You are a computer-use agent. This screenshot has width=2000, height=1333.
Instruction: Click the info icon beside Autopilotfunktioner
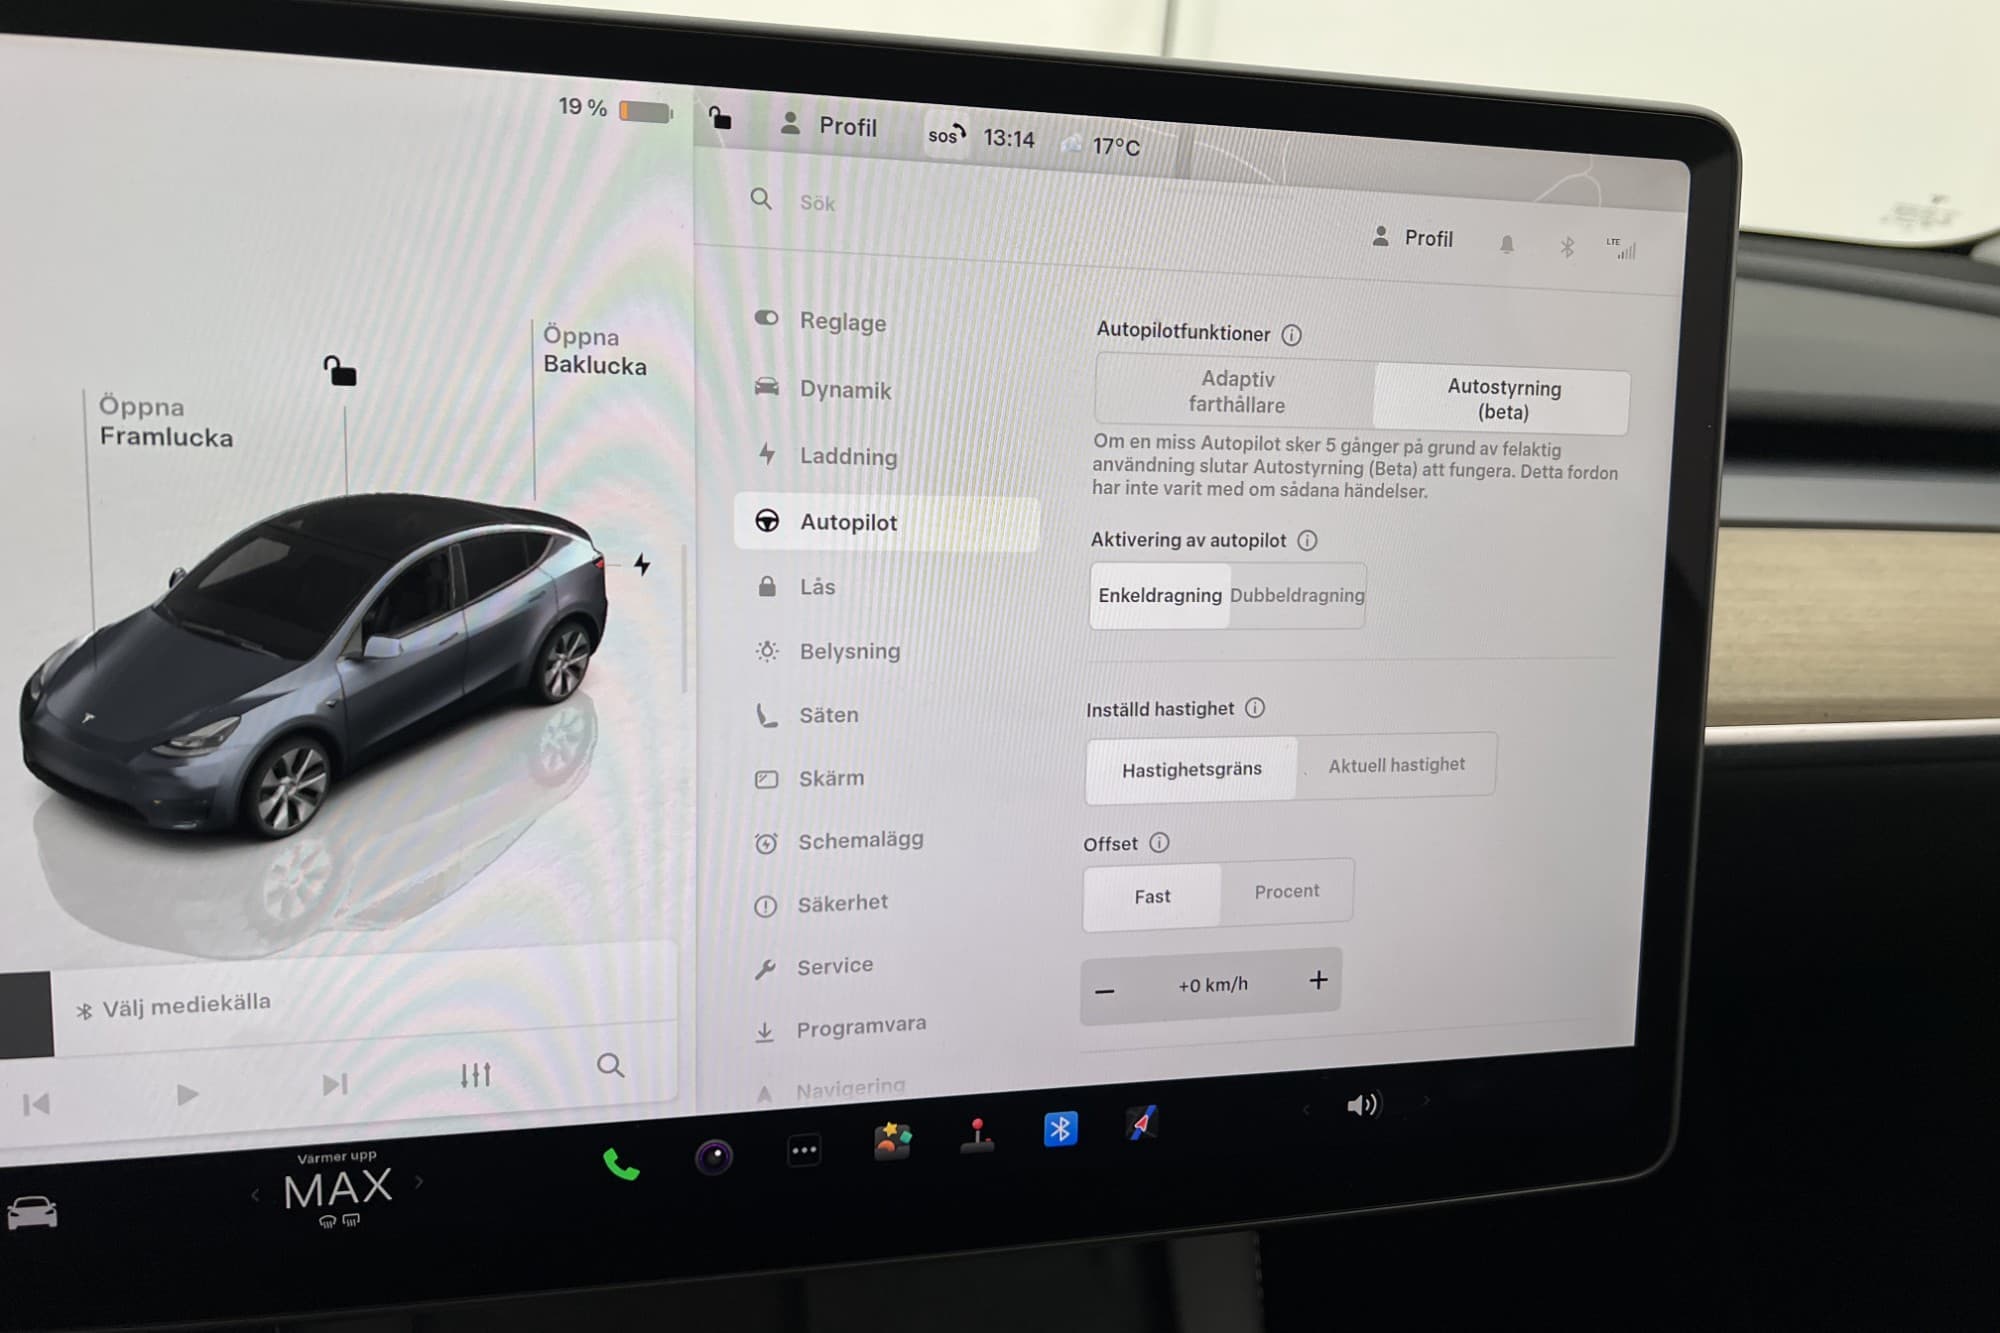click(1292, 335)
